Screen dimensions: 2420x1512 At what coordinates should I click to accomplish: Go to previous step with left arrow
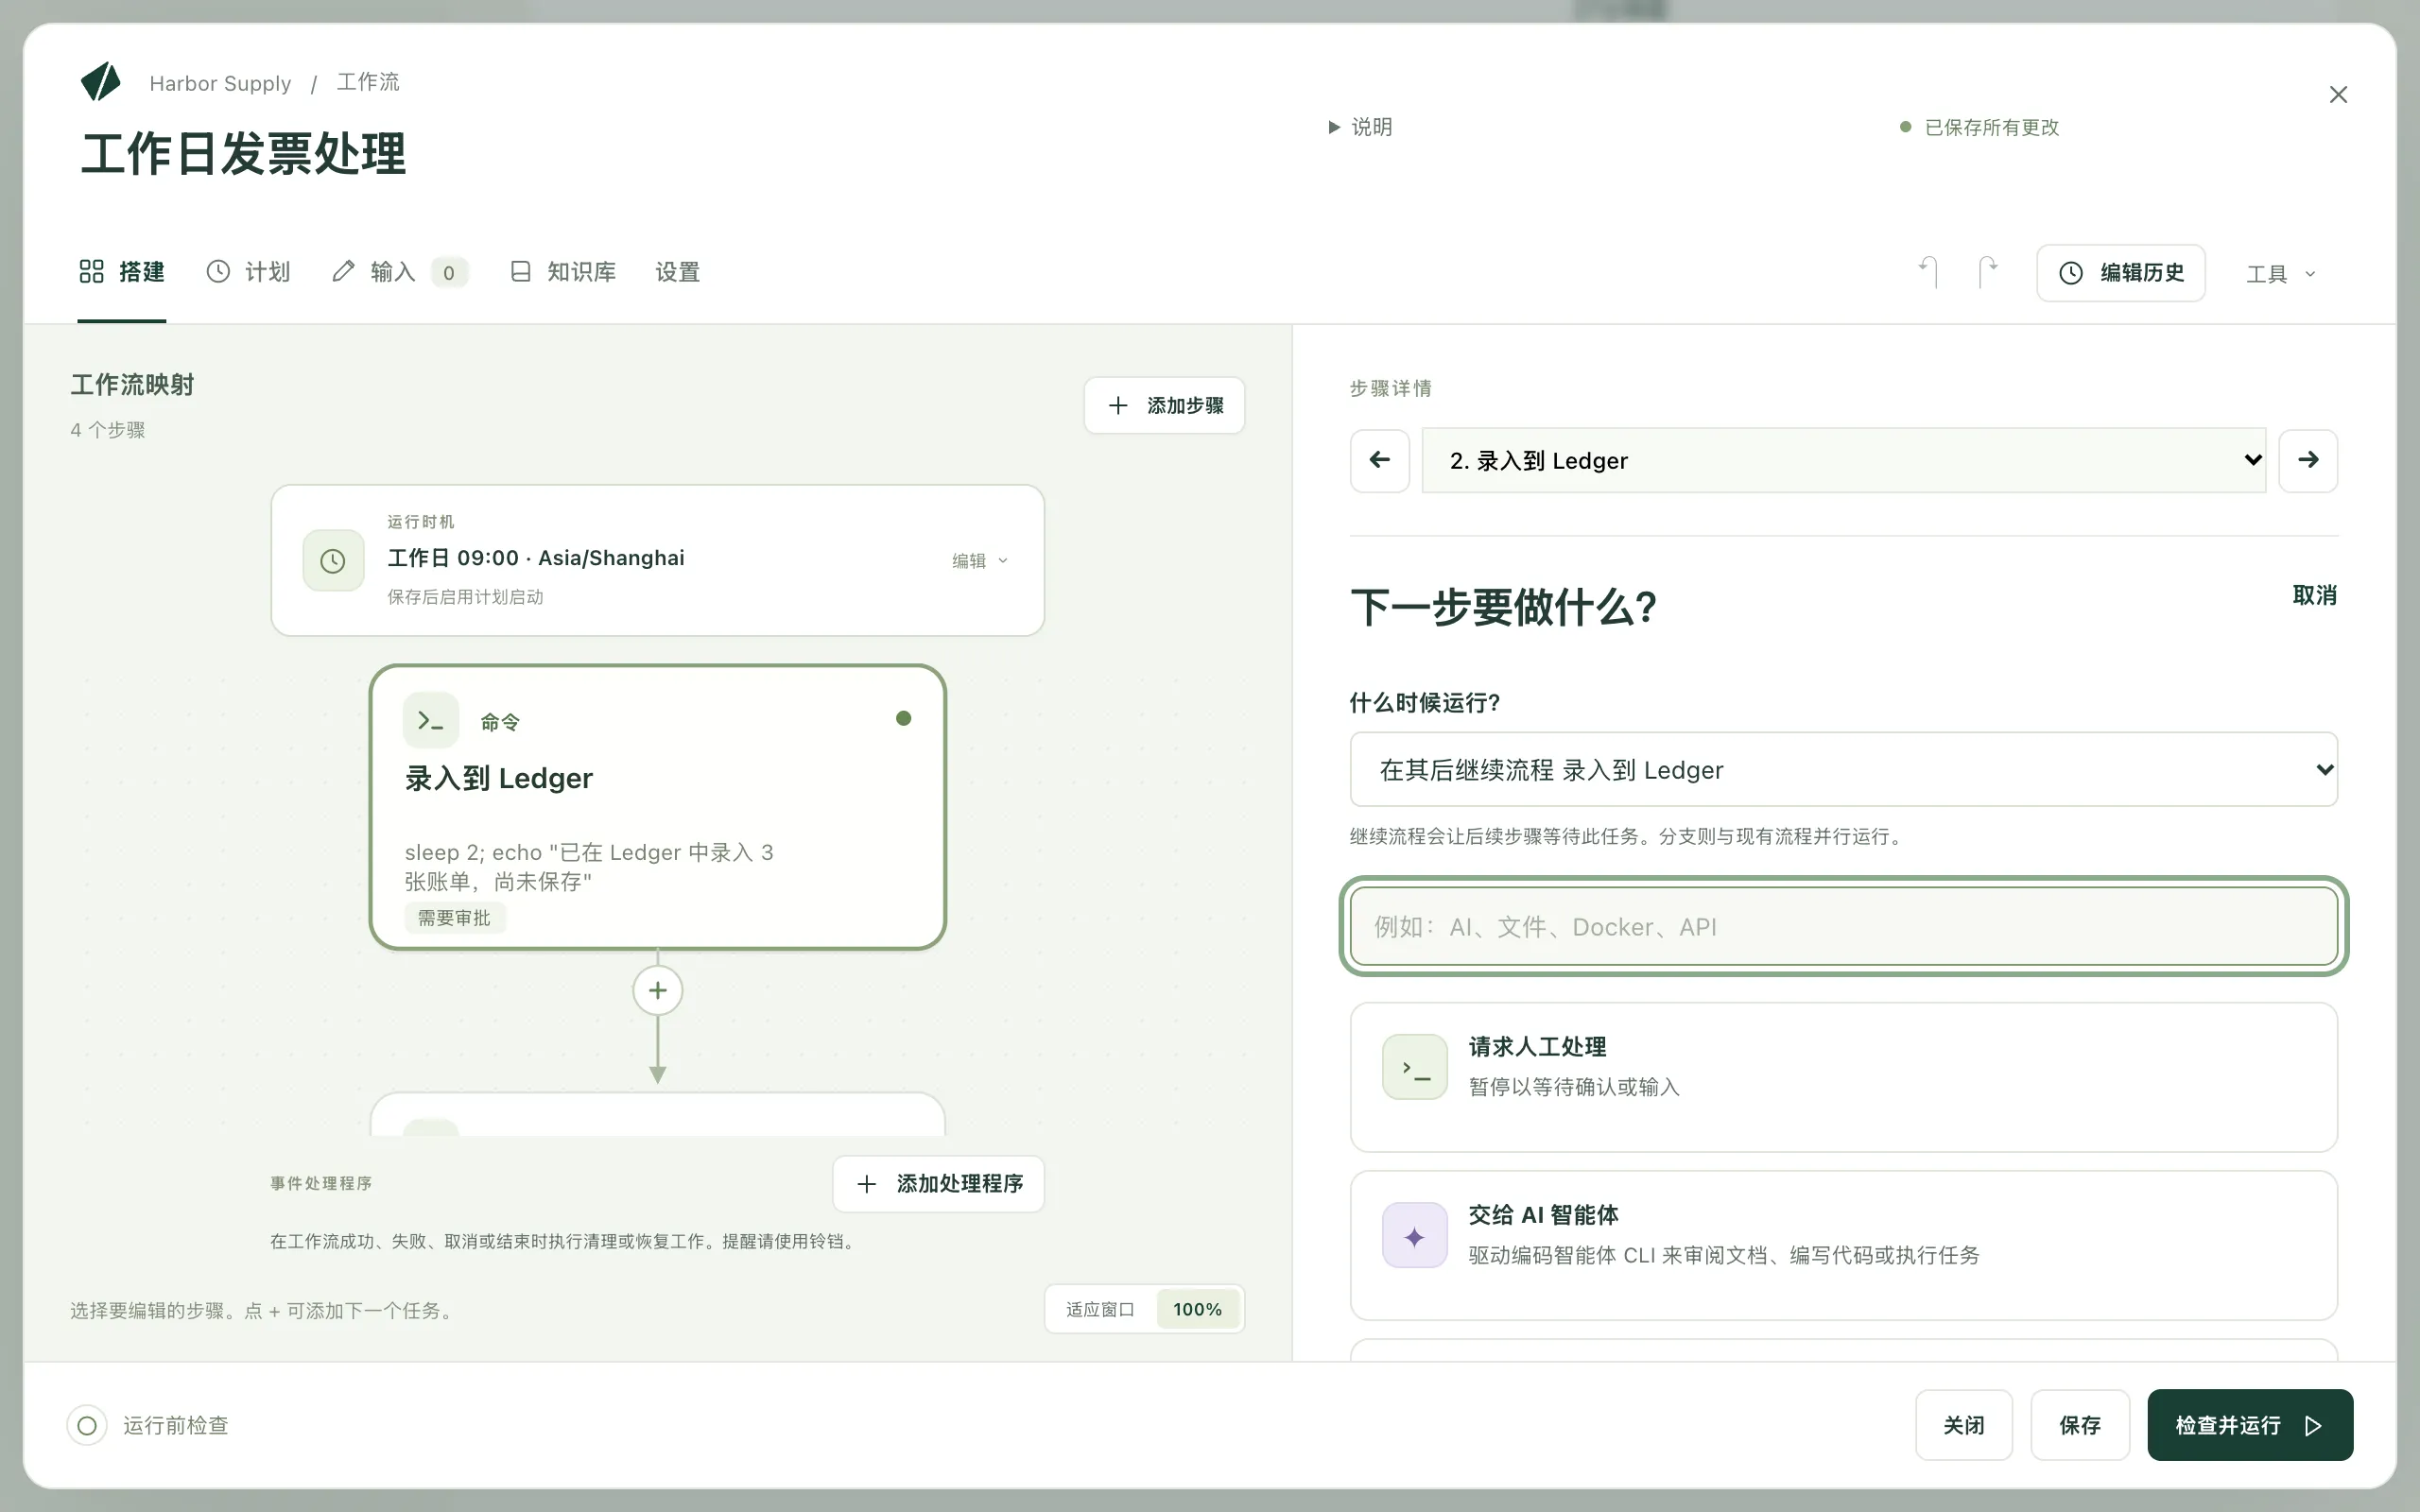click(1380, 460)
